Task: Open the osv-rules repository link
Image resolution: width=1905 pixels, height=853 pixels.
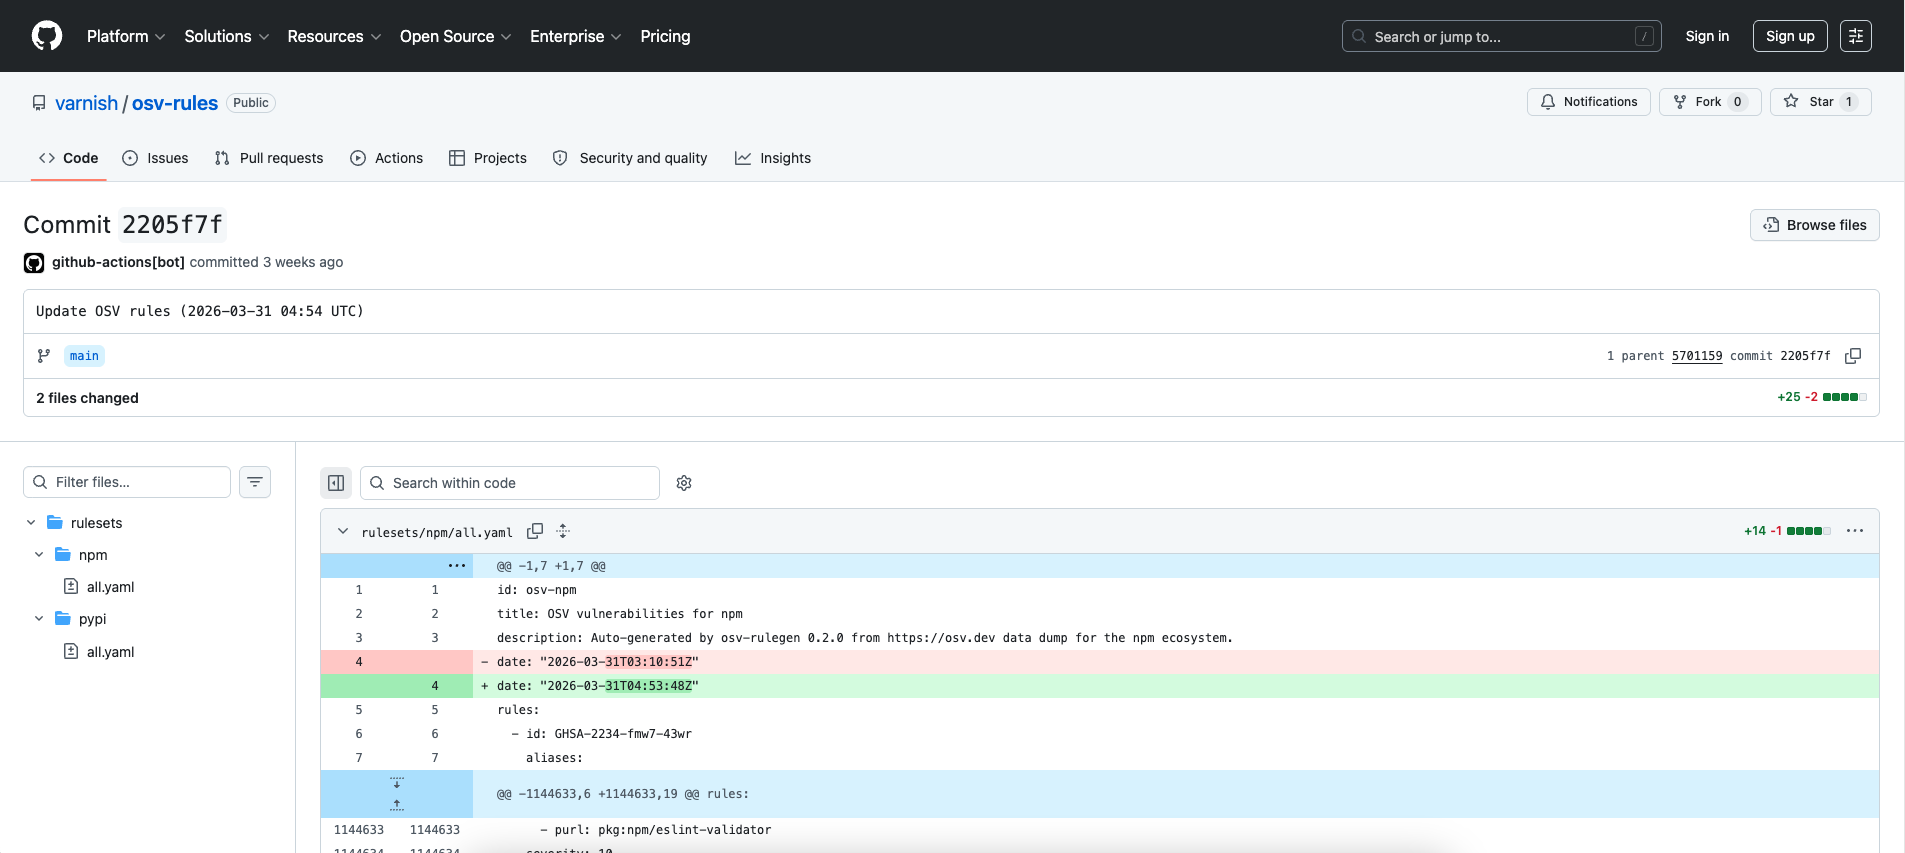Action: point(175,103)
